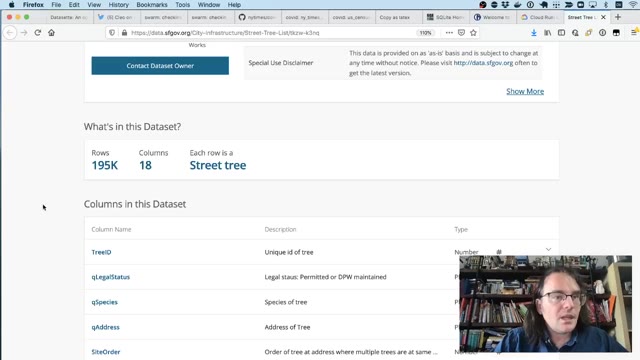Viewport: 640px width, 360px height.
Task: Open a new tab with plus button
Action: 618,17
